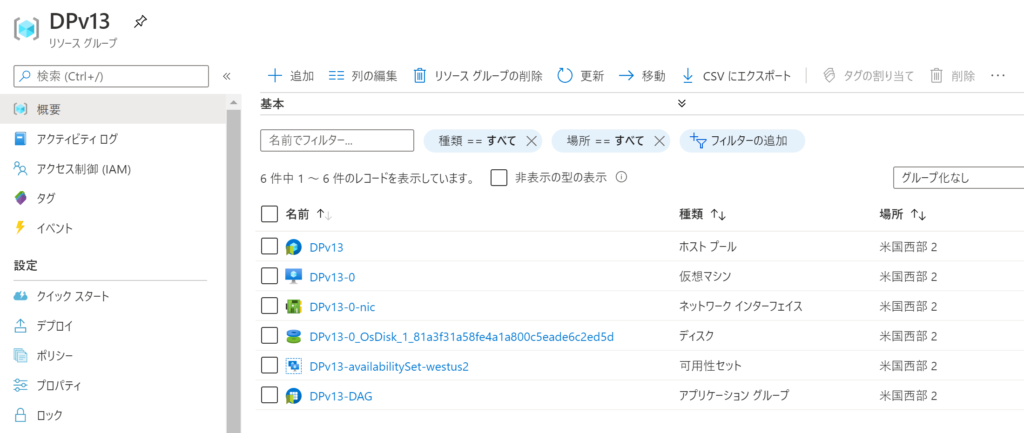Click the 名前でフィルター input field
Image resolution: width=1024 pixels, height=433 pixels.
[x=337, y=140]
